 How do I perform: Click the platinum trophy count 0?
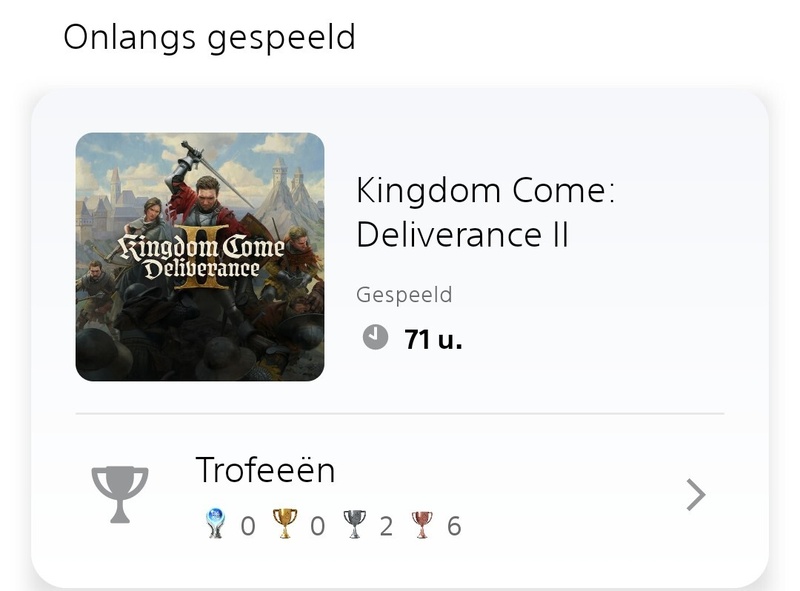coord(248,525)
